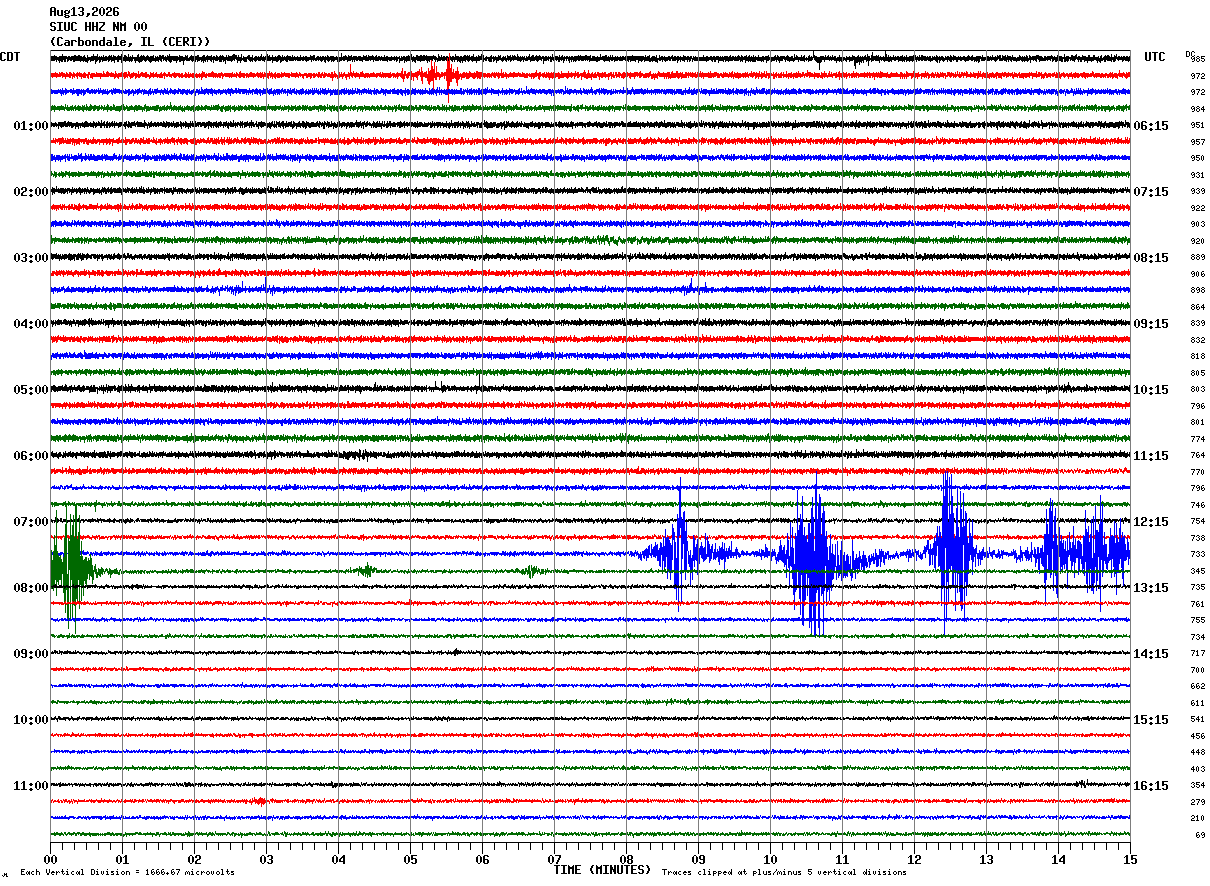Click the SIUC HHZ NM 00 station title
This screenshot has height=886, width=1210.
point(98,27)
